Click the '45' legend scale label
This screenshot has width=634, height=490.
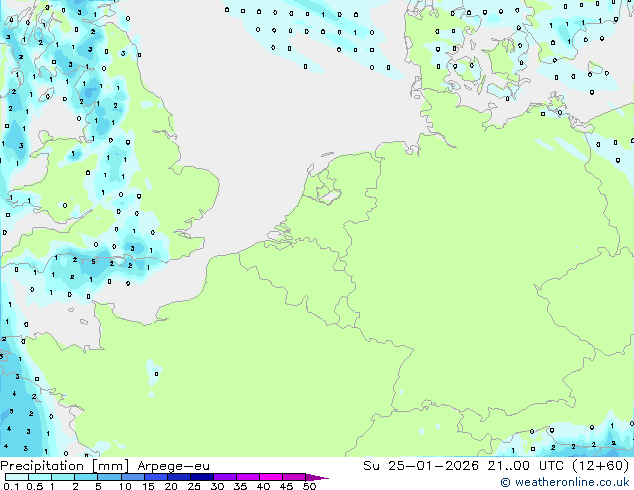pyautogui.click(x=286, y=486)
